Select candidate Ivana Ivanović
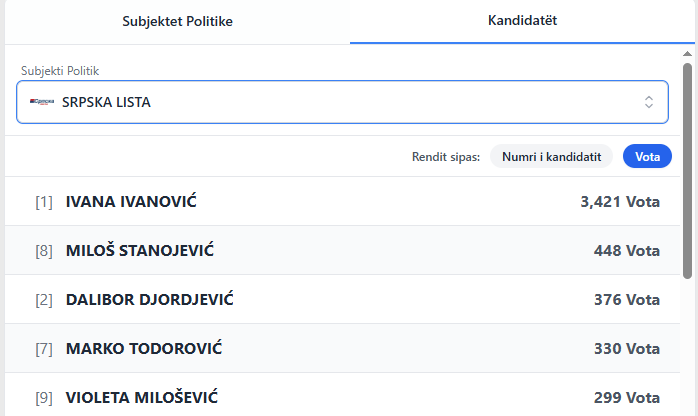This screenshot has height=416, width=698. click(x=131, y=202)
